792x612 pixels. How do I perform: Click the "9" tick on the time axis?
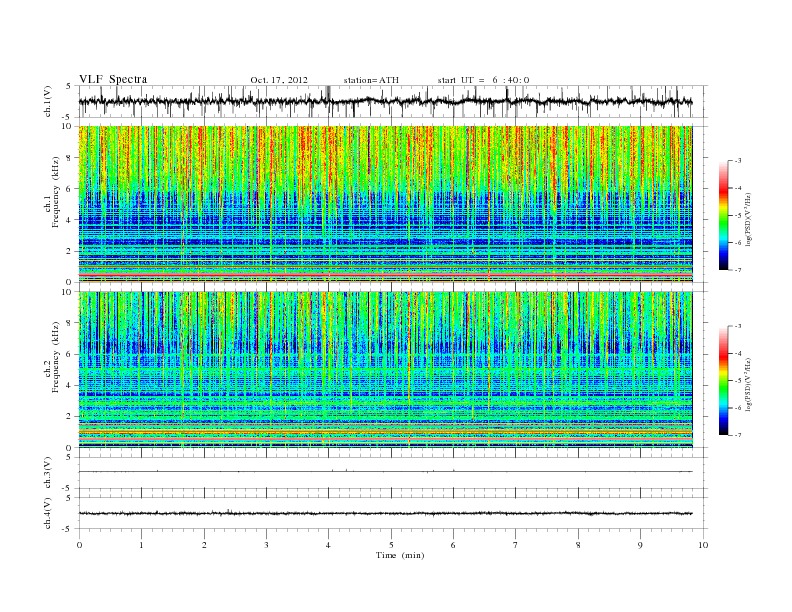pos(640,545)
